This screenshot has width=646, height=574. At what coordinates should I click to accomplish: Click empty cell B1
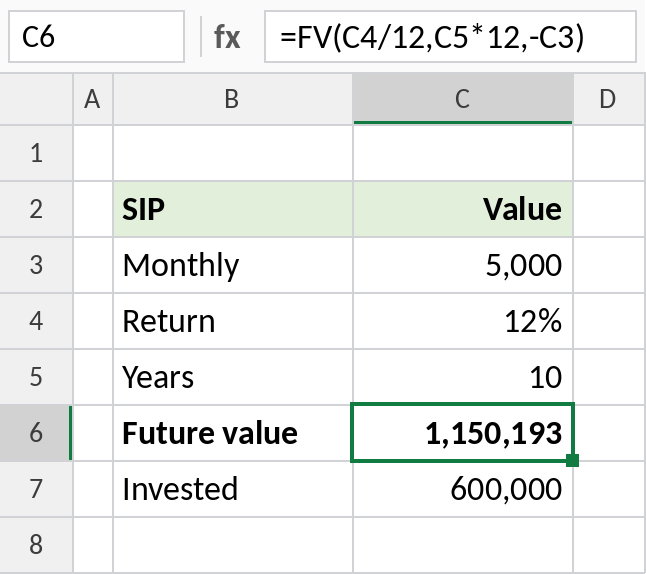click(x=233, y=153)
